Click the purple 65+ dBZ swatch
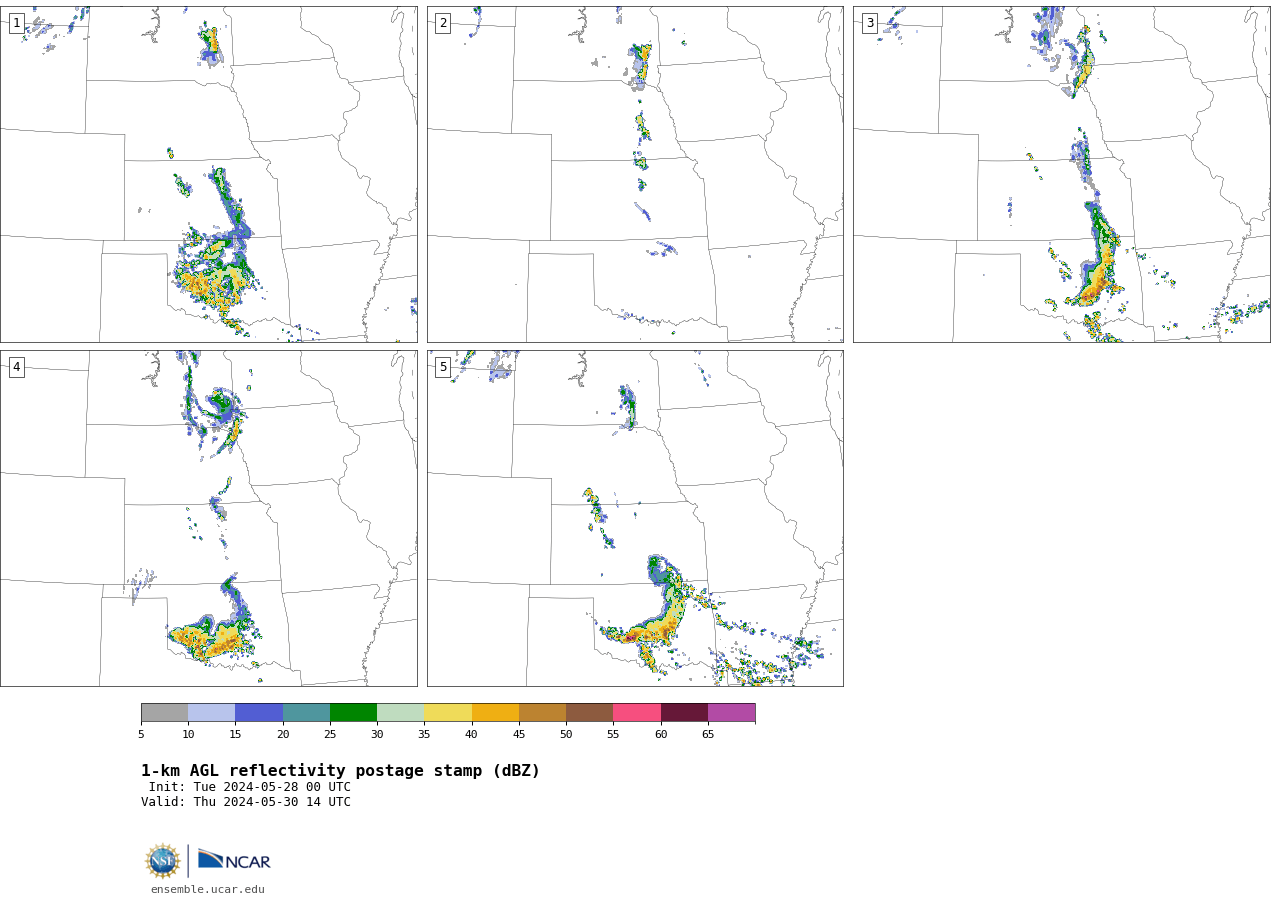This screenshot has height=901, width=1280. pyautogui.click(x=732, y=713)
